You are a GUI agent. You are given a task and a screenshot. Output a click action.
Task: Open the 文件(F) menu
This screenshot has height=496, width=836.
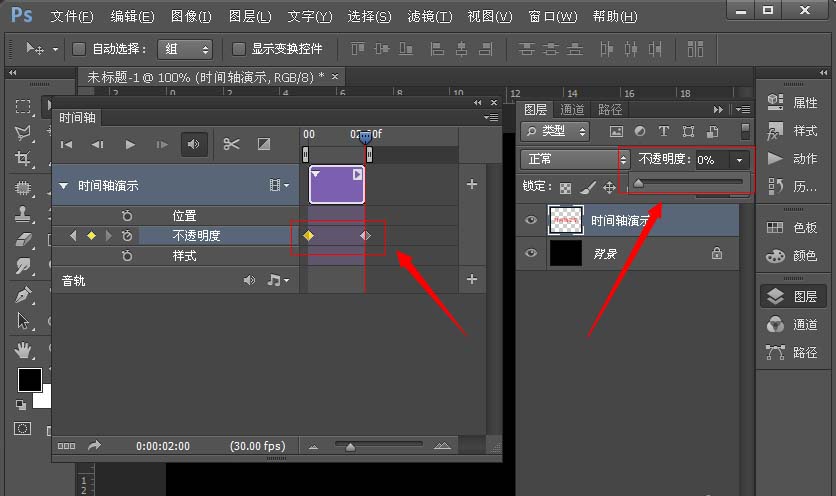click(71, 17)
